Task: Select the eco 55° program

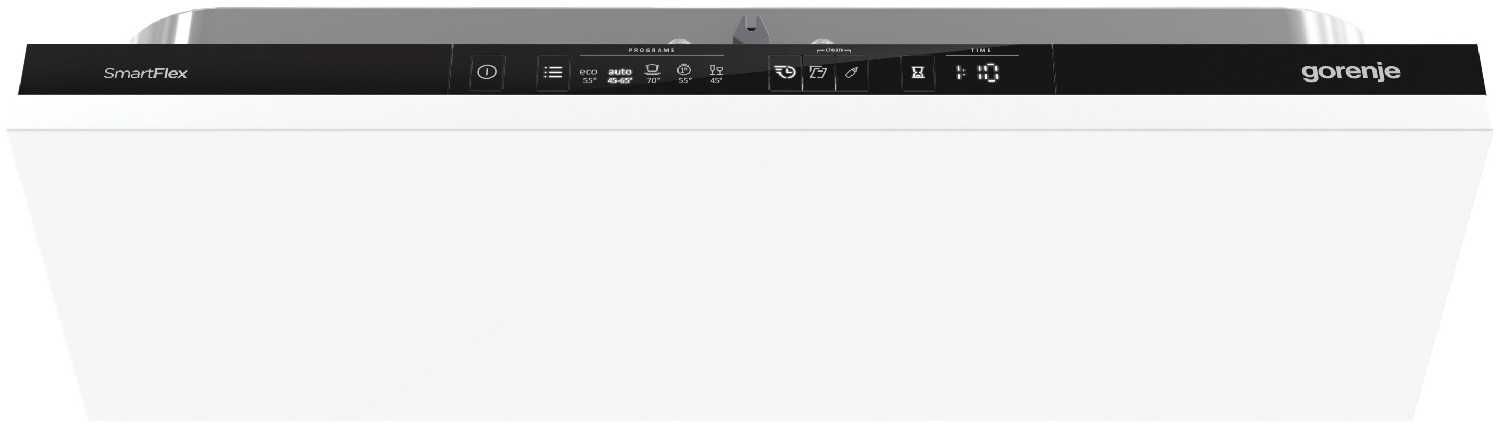Action: [588, 75]
